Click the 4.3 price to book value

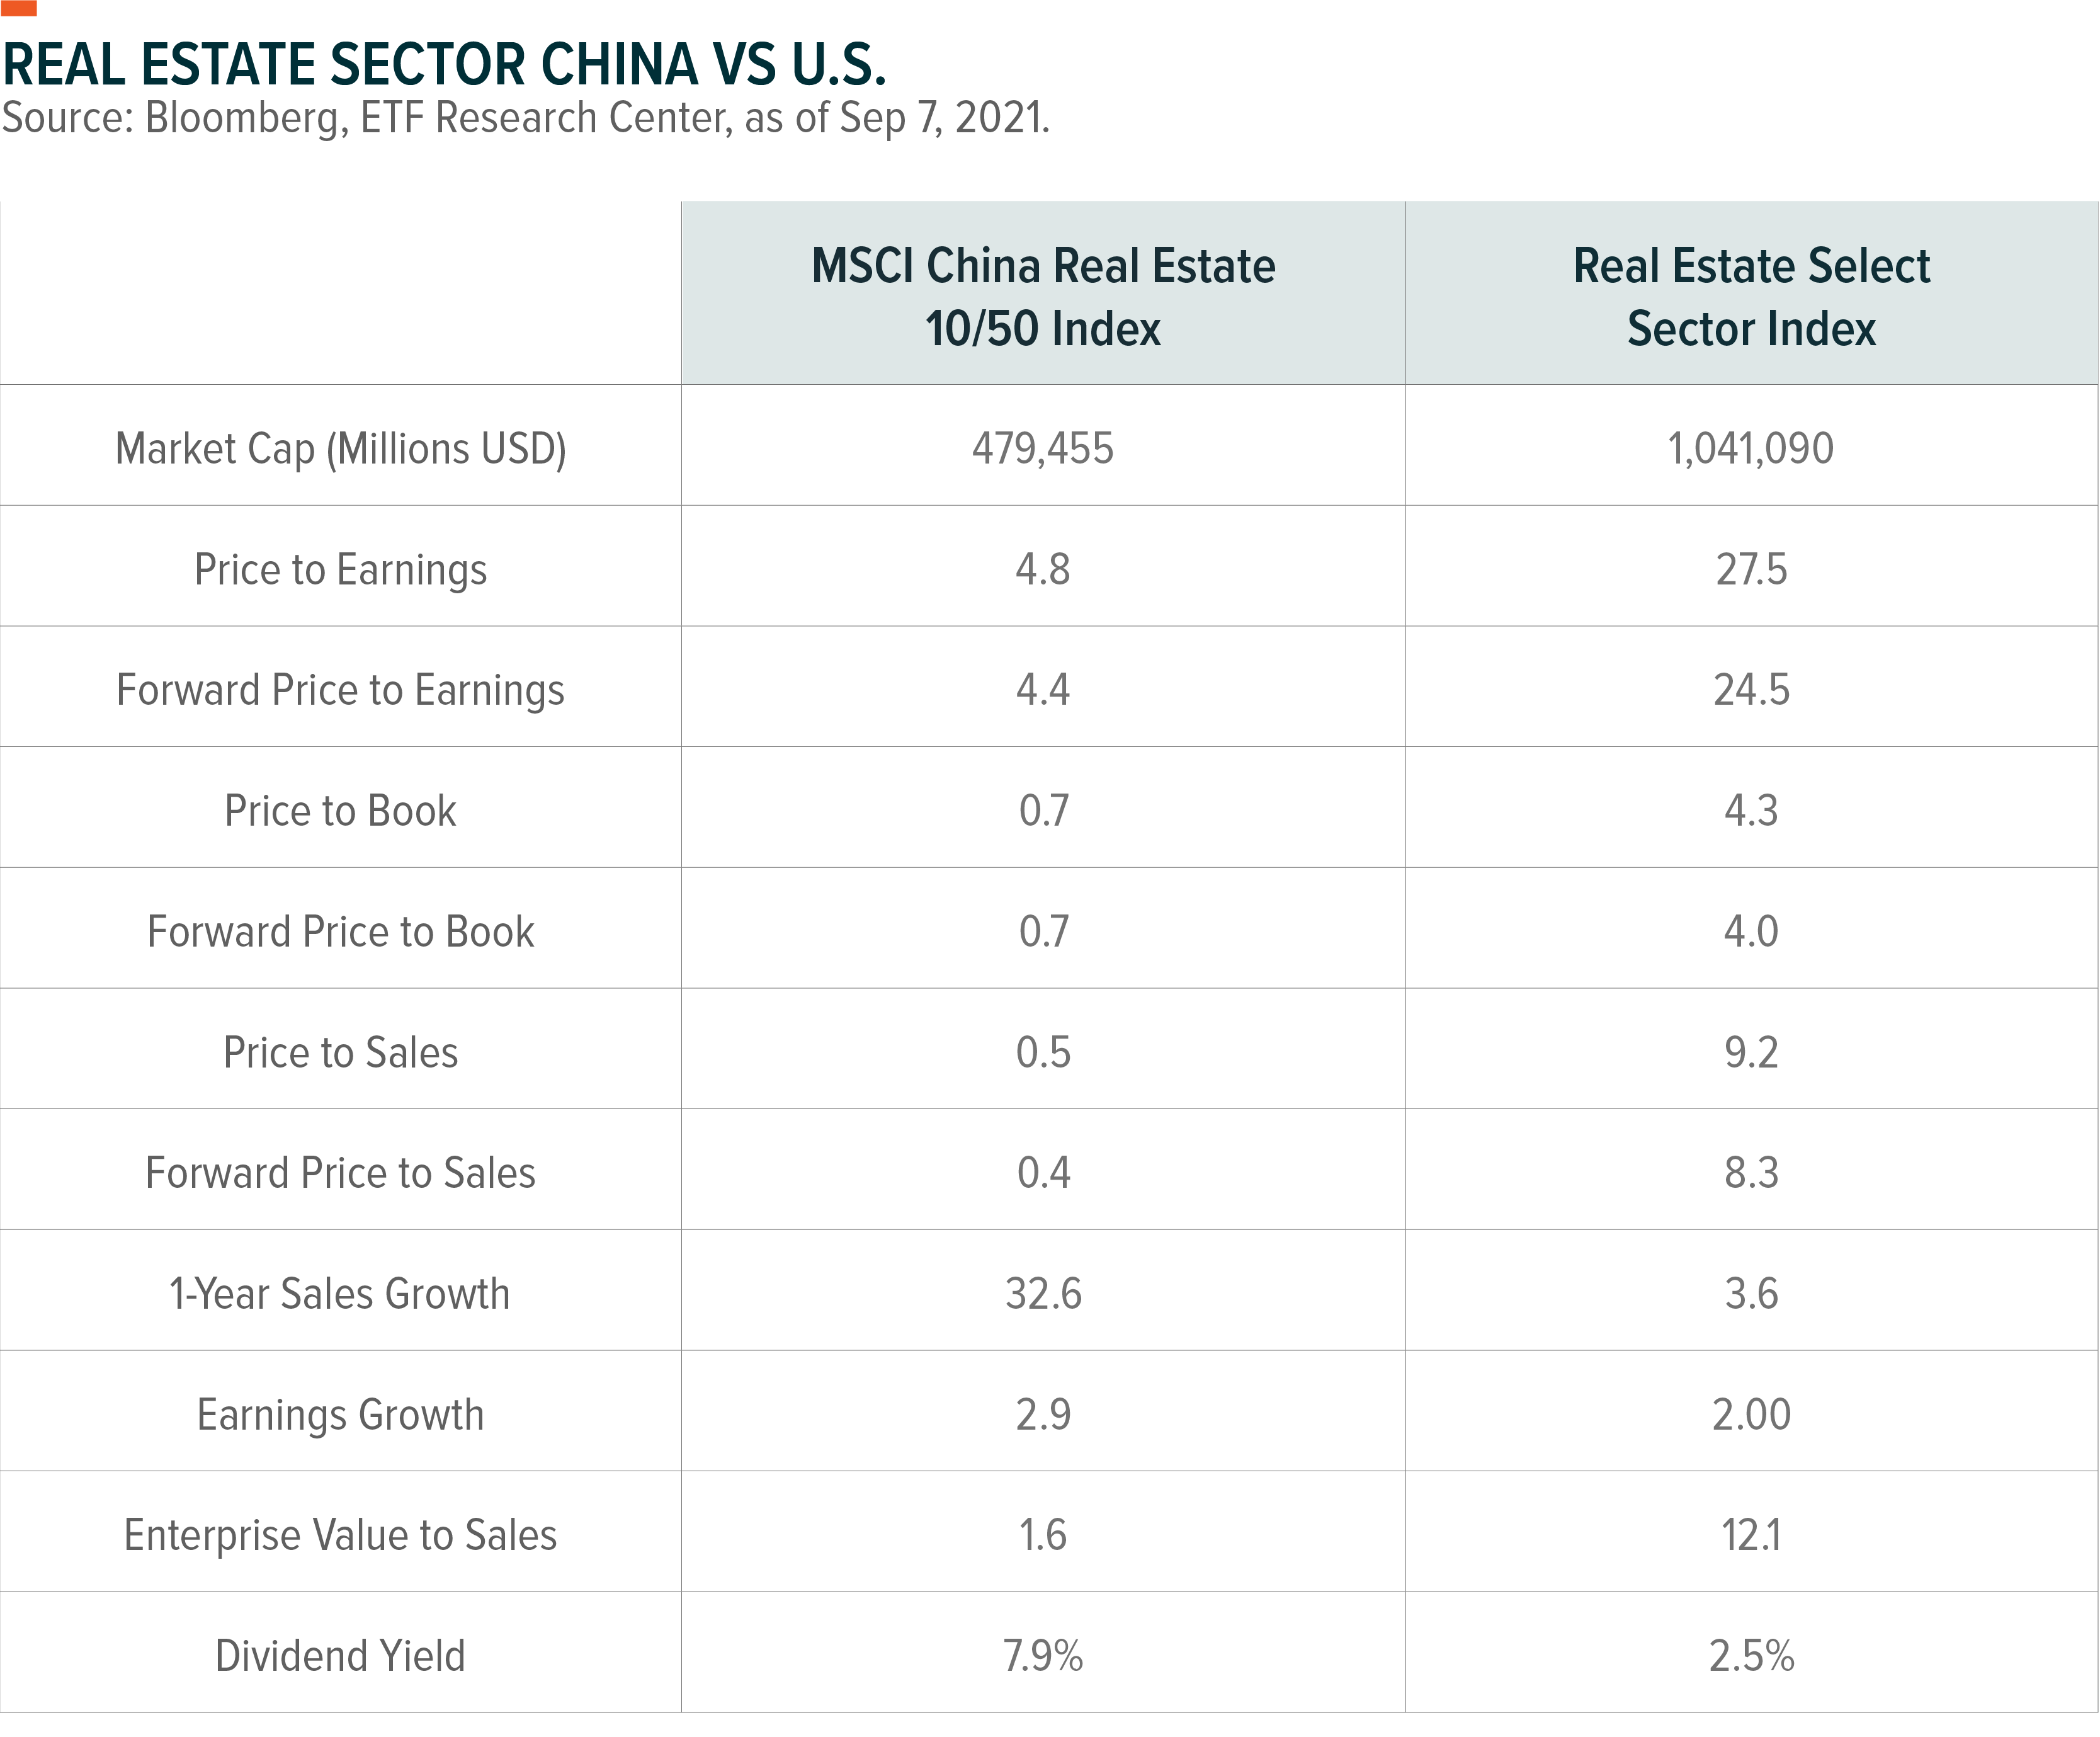(x=1751, y=810)
